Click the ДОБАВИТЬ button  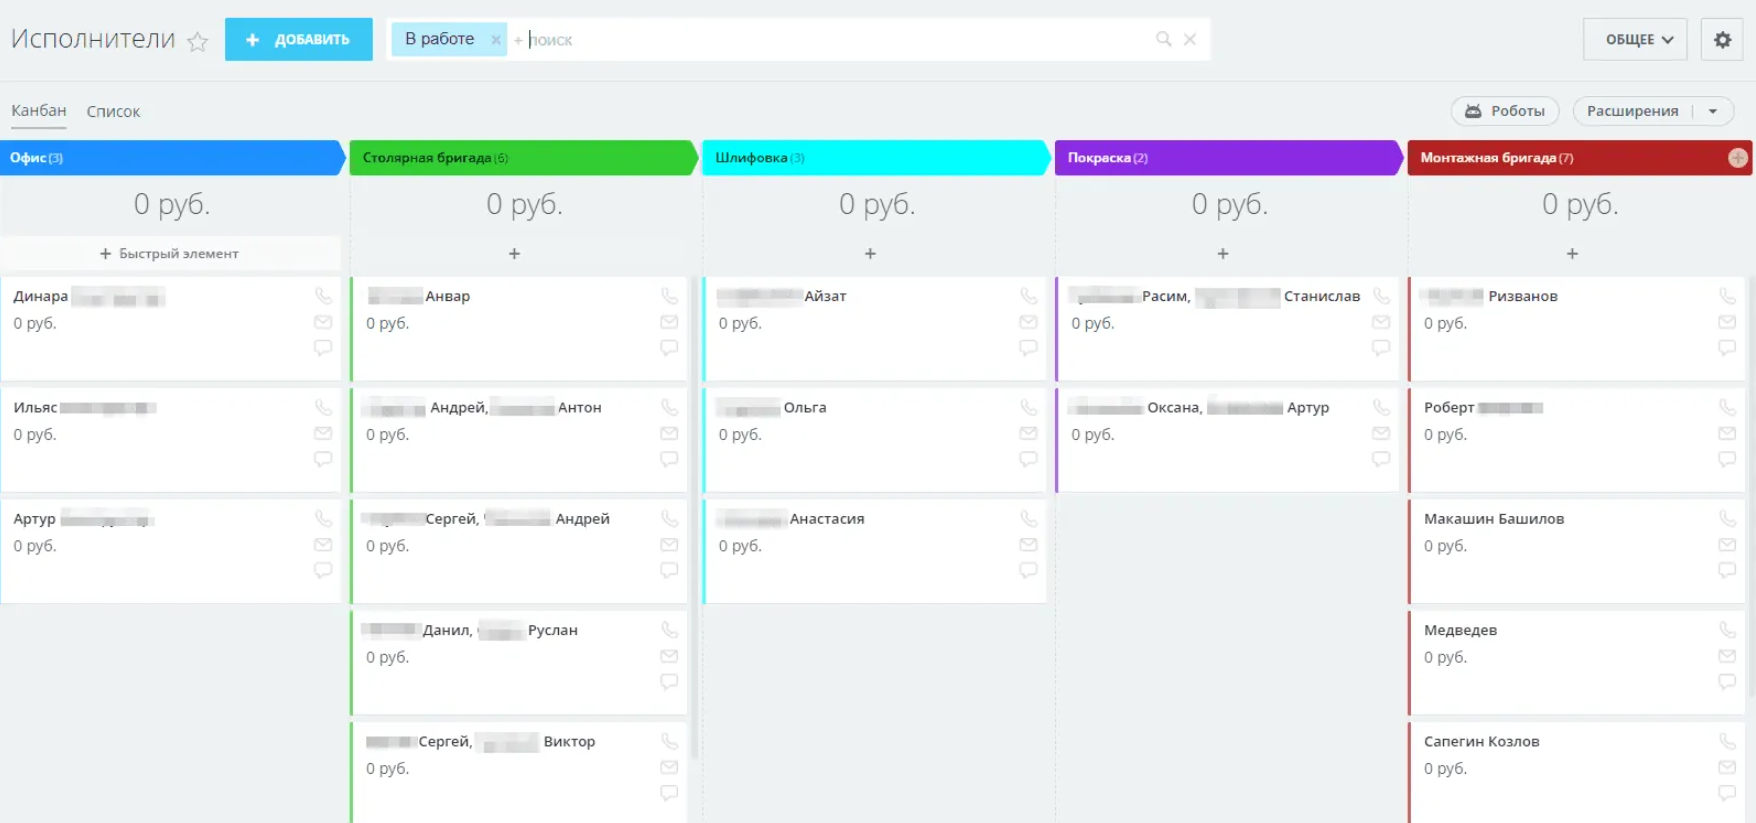(x=298, y=40)
